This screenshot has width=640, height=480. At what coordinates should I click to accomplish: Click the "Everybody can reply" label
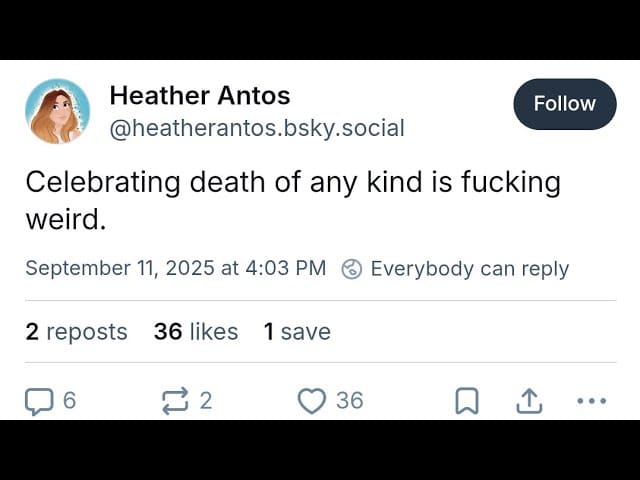click(469, 269)
